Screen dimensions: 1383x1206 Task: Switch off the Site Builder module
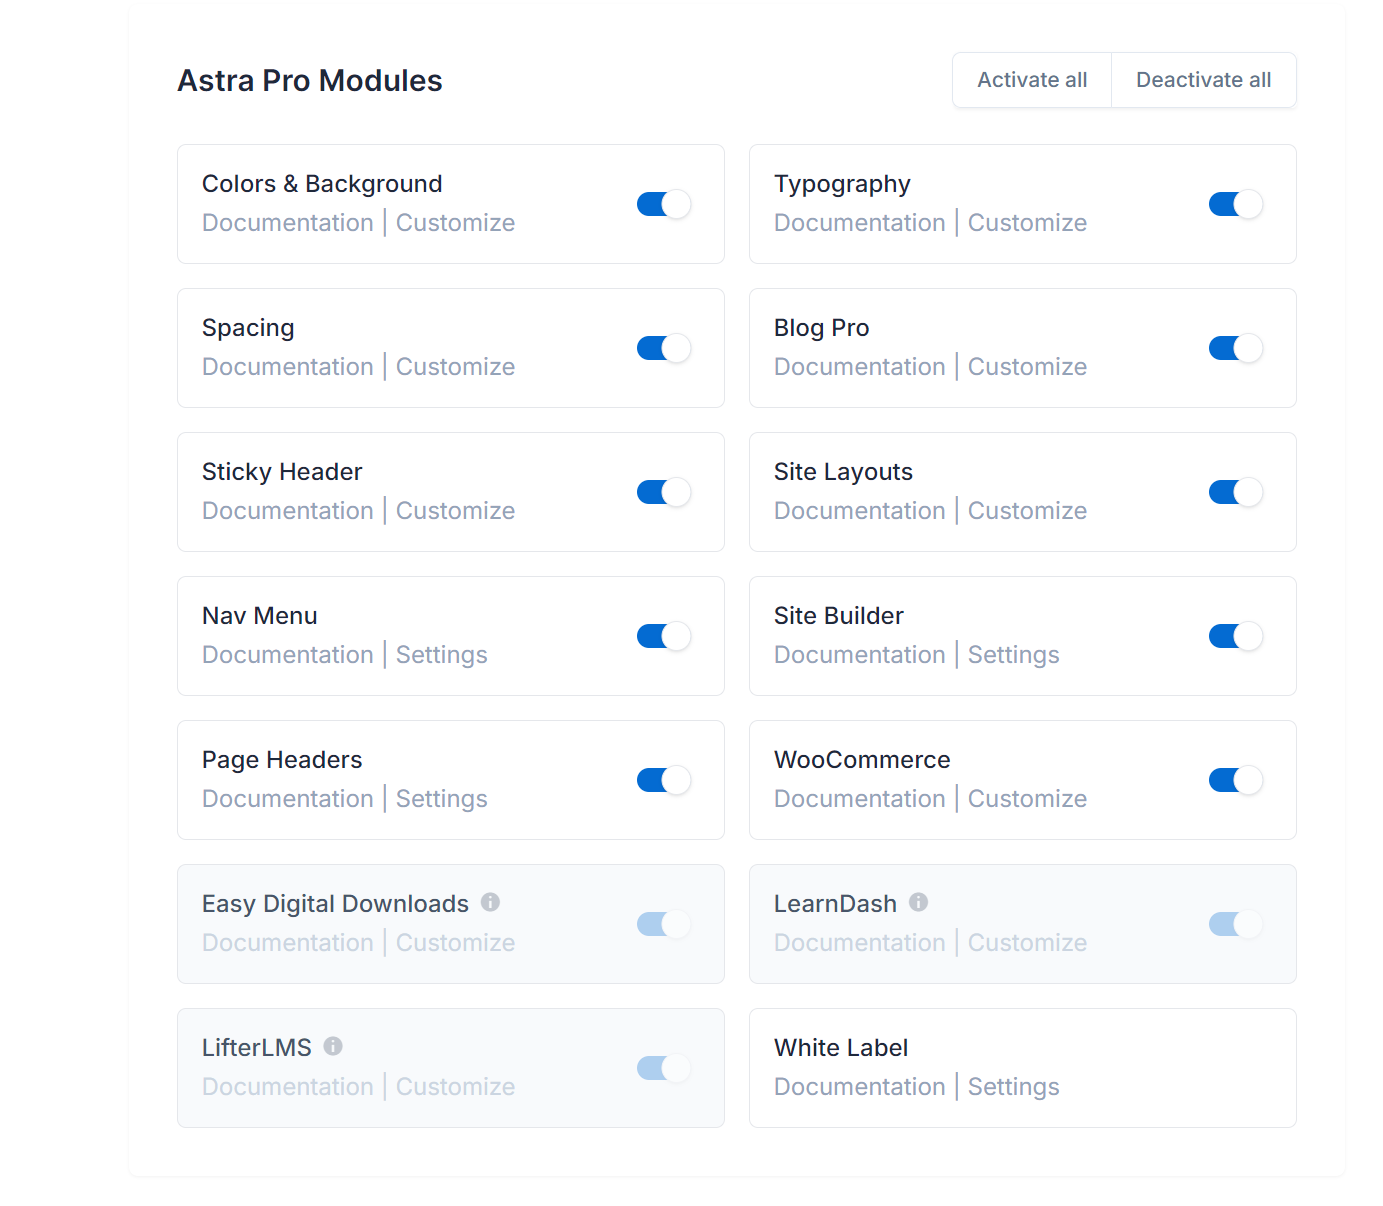pos(1235,636)
